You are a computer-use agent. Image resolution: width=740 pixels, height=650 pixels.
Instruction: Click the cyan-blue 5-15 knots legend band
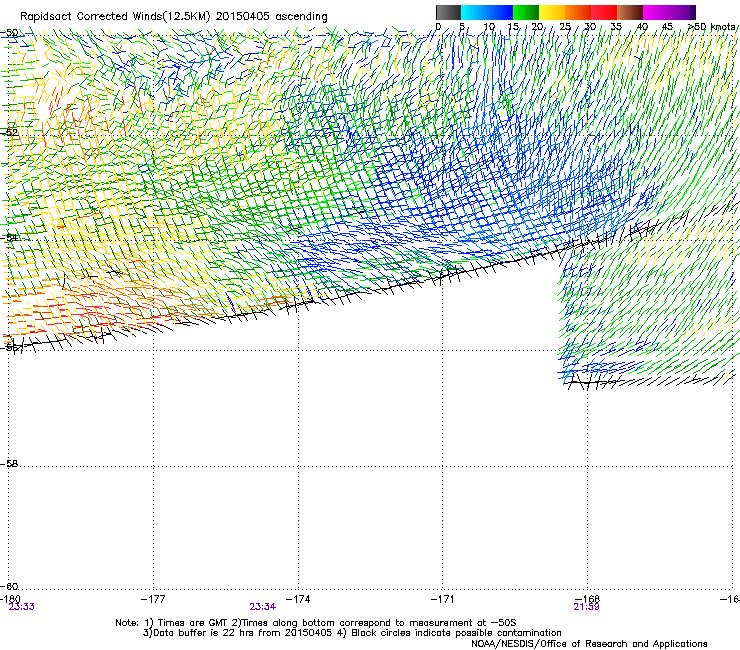(487, 12)
